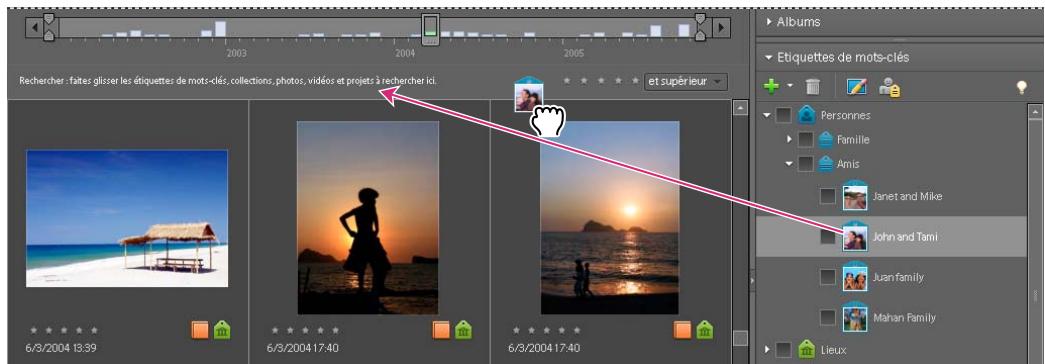
Task: Click the Personnes blue people category icon
Action: 807,115
